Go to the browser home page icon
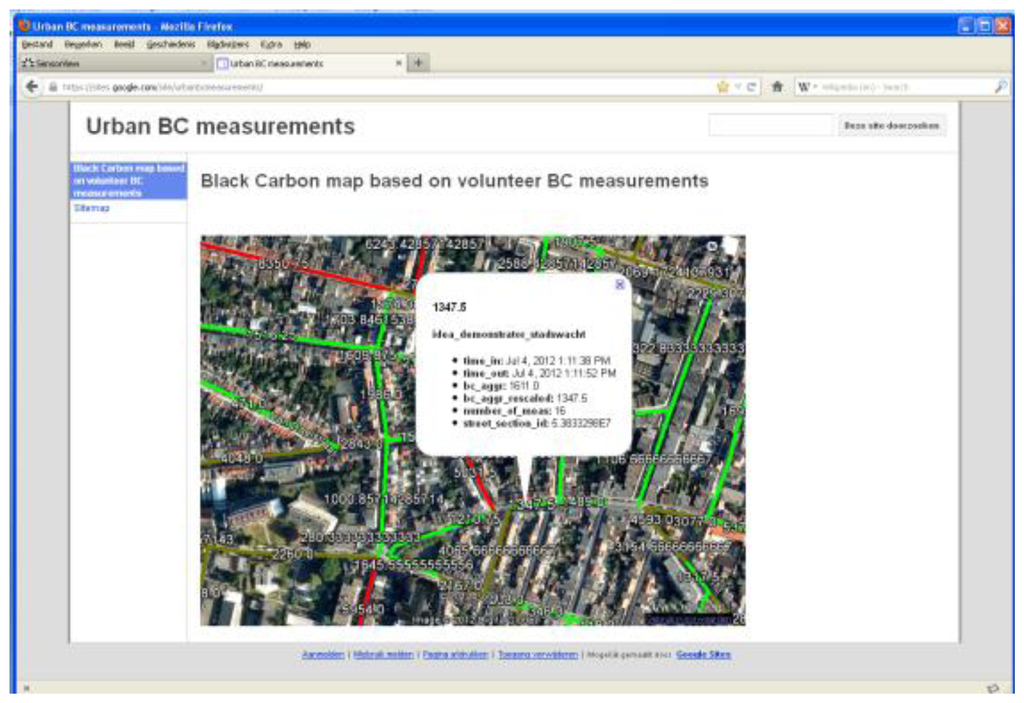Image resolution: width=1024 pixels, height=703 pixels. tap(777, 87)
